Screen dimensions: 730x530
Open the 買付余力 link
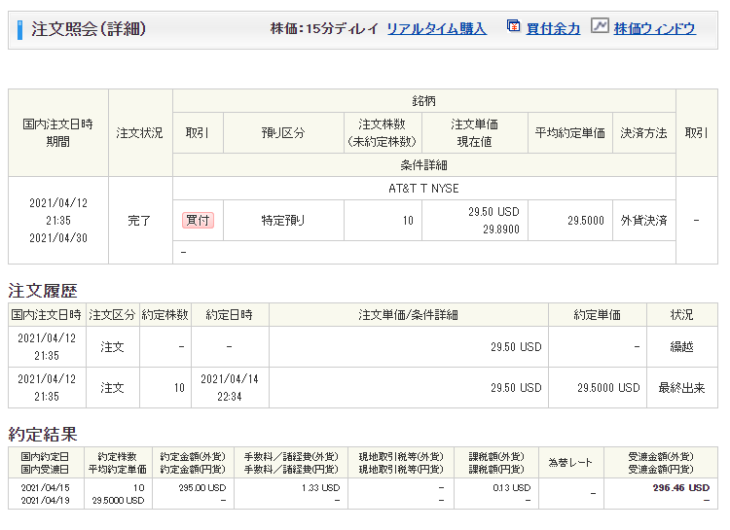coord(555,29)
